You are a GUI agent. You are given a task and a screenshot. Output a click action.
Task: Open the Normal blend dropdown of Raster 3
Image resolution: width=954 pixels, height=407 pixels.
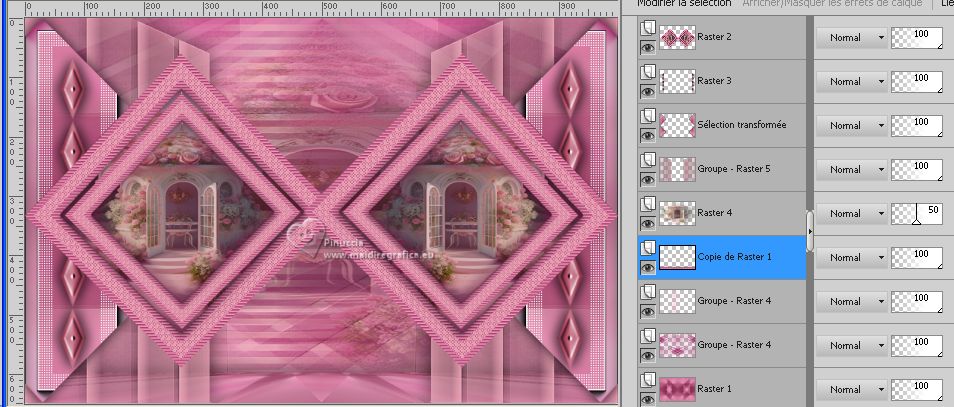pos(851,82)
